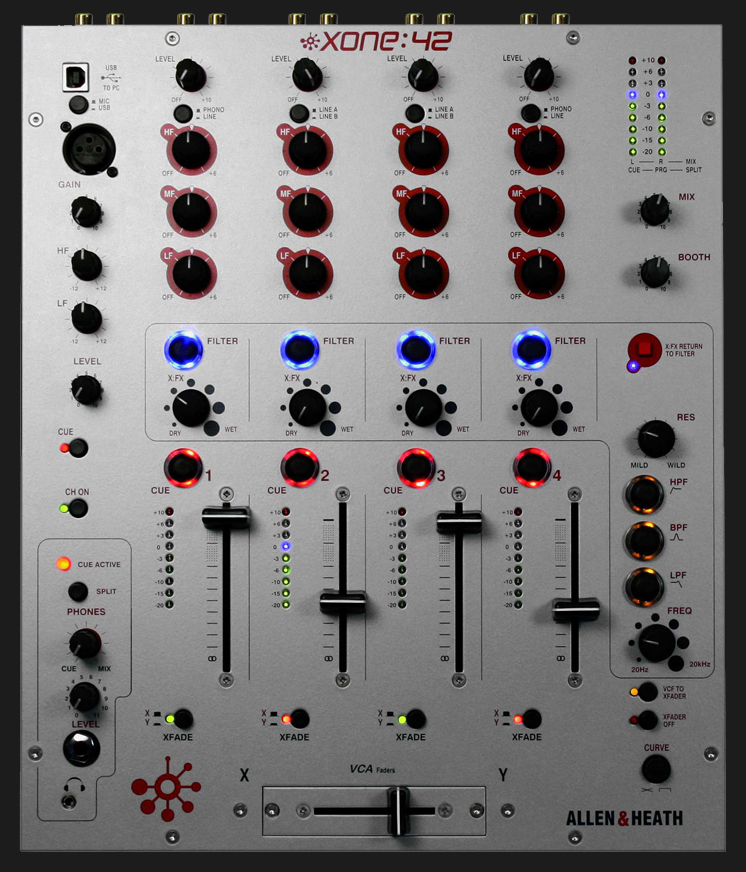Click the crossfader CURVE knob
The width and height of the screenshot is (746, 872).
coord(656,769)
